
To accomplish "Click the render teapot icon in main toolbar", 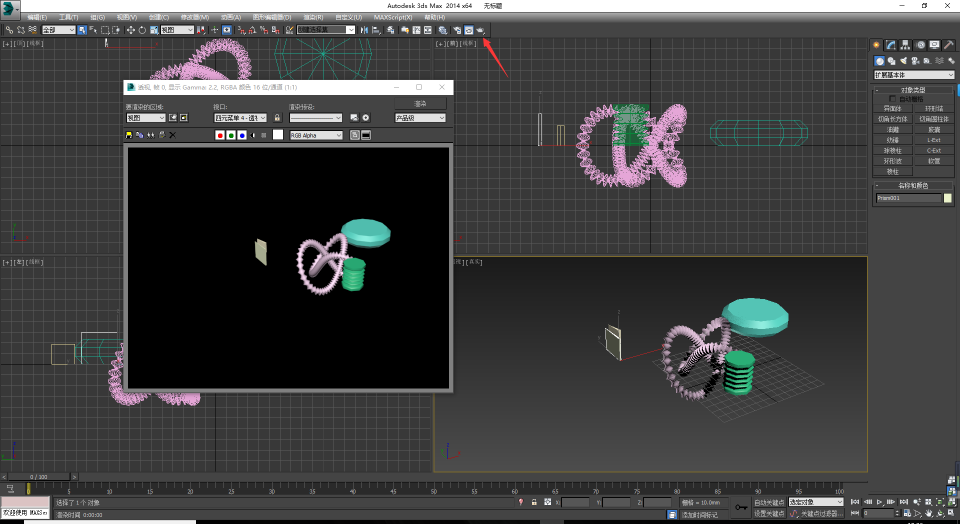I will tap(480, 30).
